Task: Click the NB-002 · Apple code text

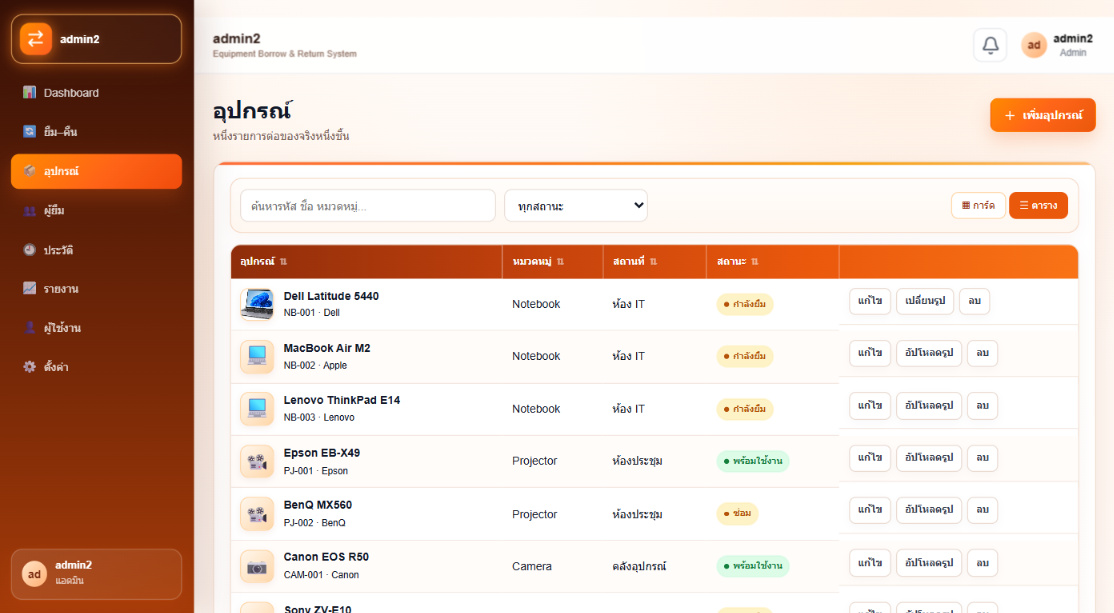Action: (x=315, y=365)
